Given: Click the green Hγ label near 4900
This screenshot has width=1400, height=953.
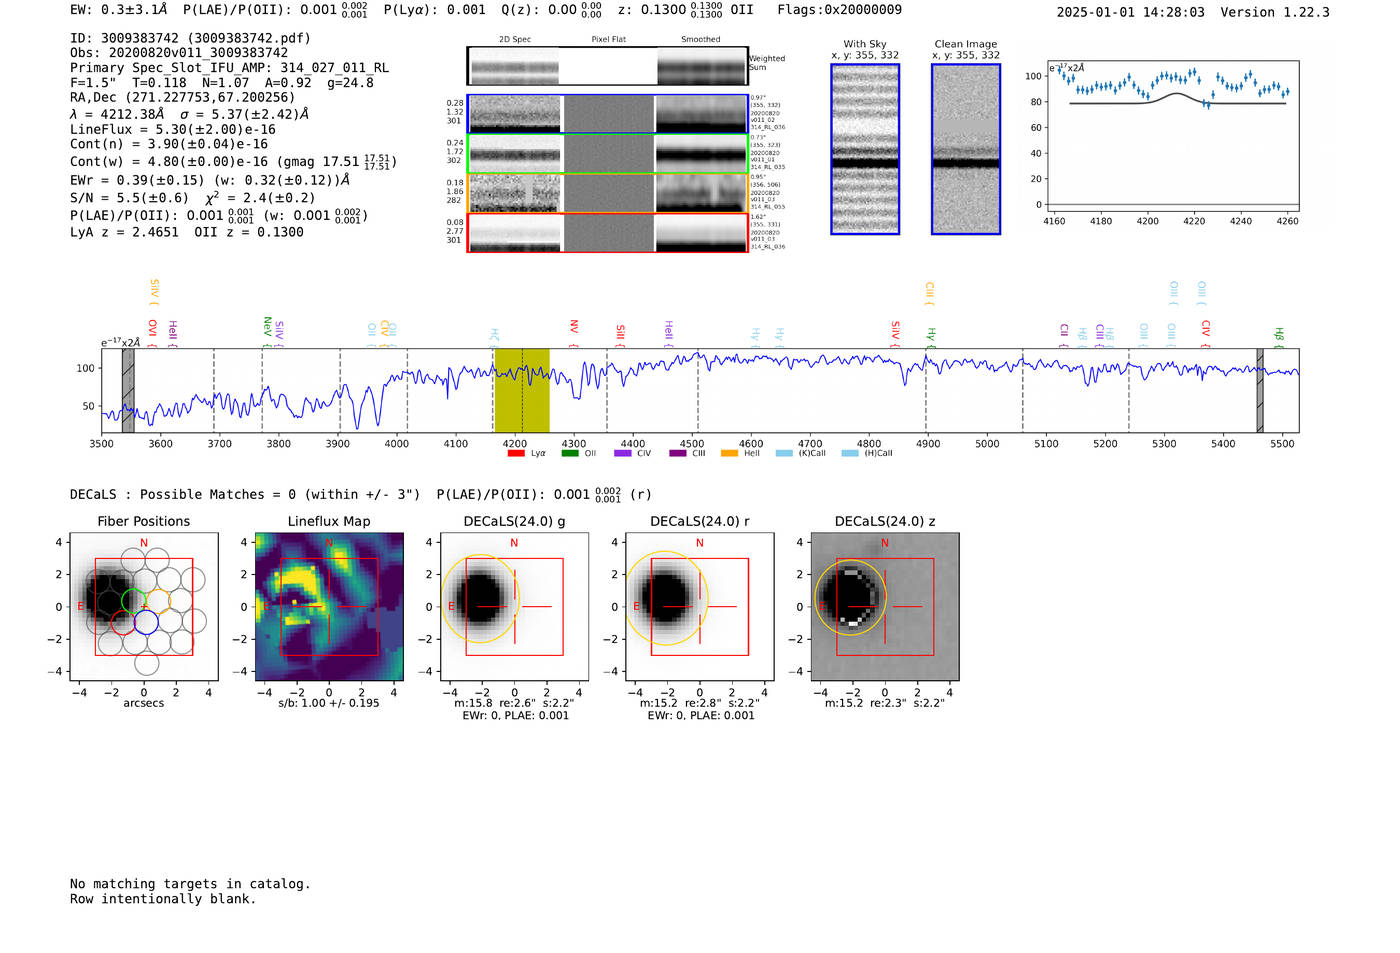Looking at the screenshot, I should (x=931, y=336).
